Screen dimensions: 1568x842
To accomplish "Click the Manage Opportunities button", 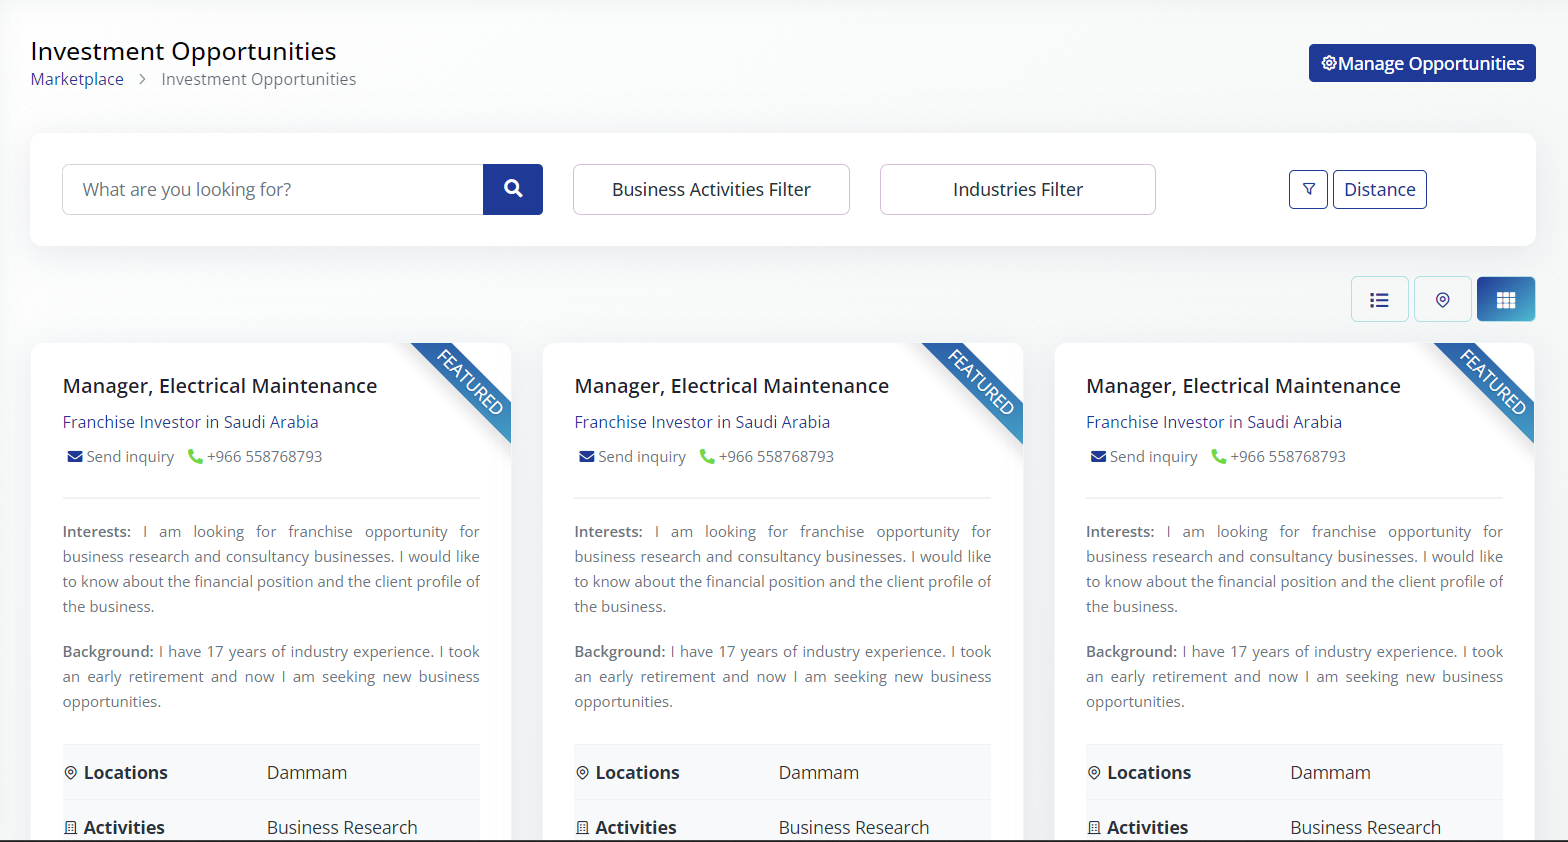I will tap(1421, 63).
